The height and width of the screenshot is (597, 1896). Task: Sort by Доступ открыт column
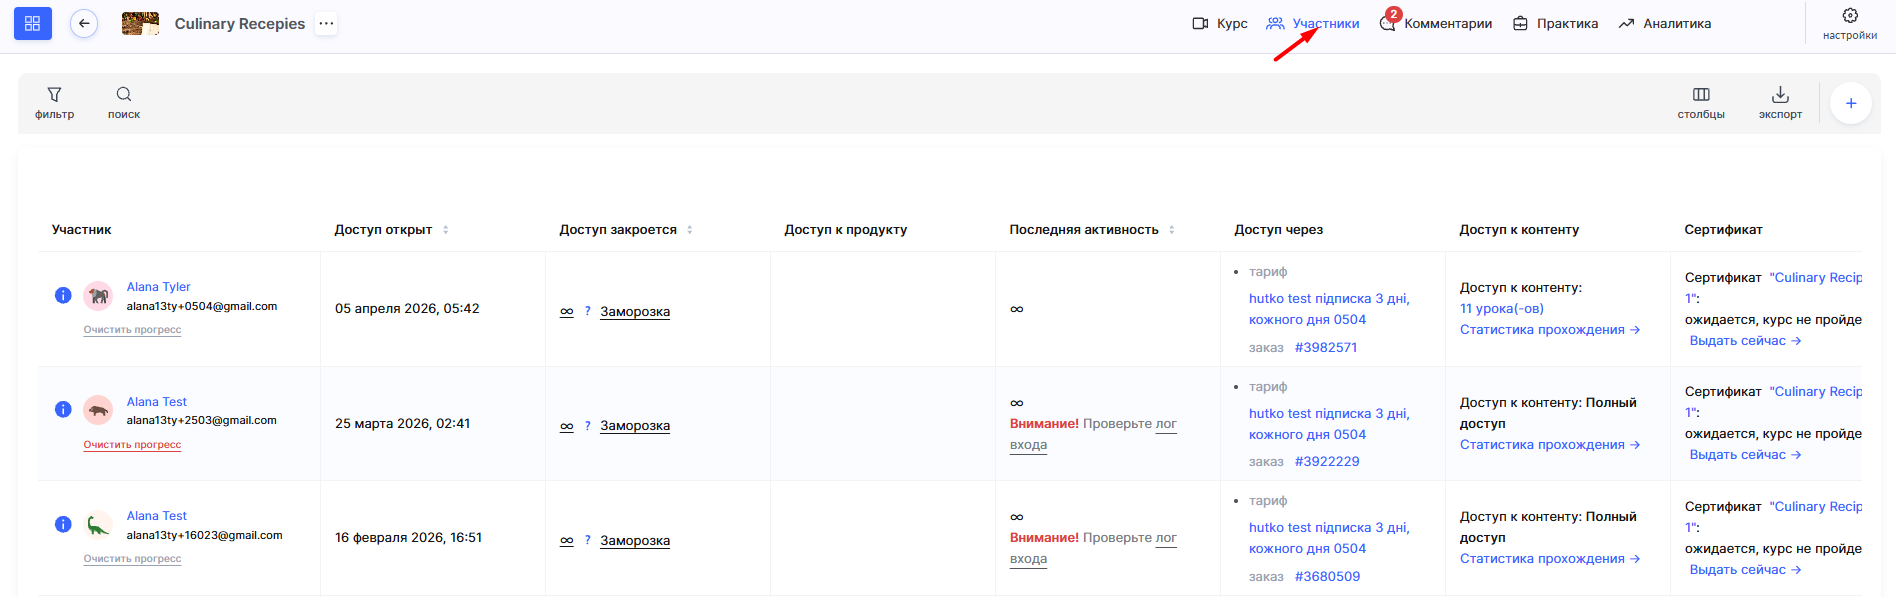[446, 230]
